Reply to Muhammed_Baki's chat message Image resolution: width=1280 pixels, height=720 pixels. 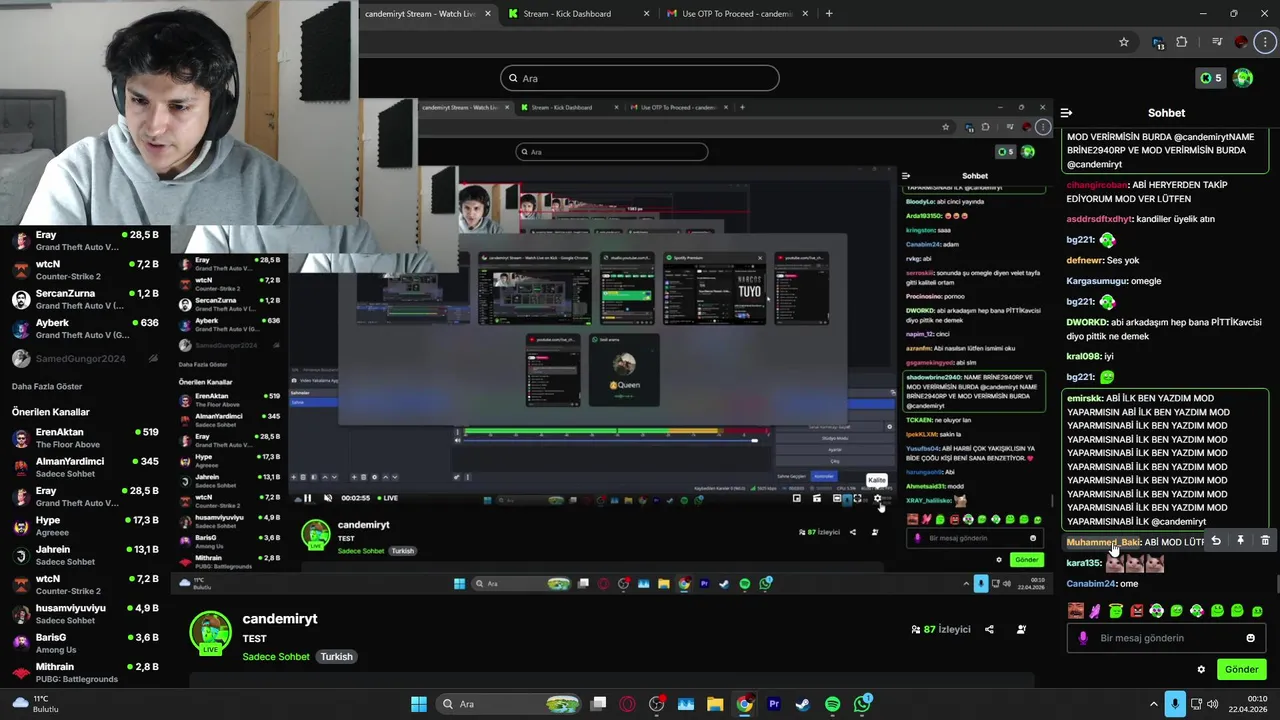pos(1216,541)
